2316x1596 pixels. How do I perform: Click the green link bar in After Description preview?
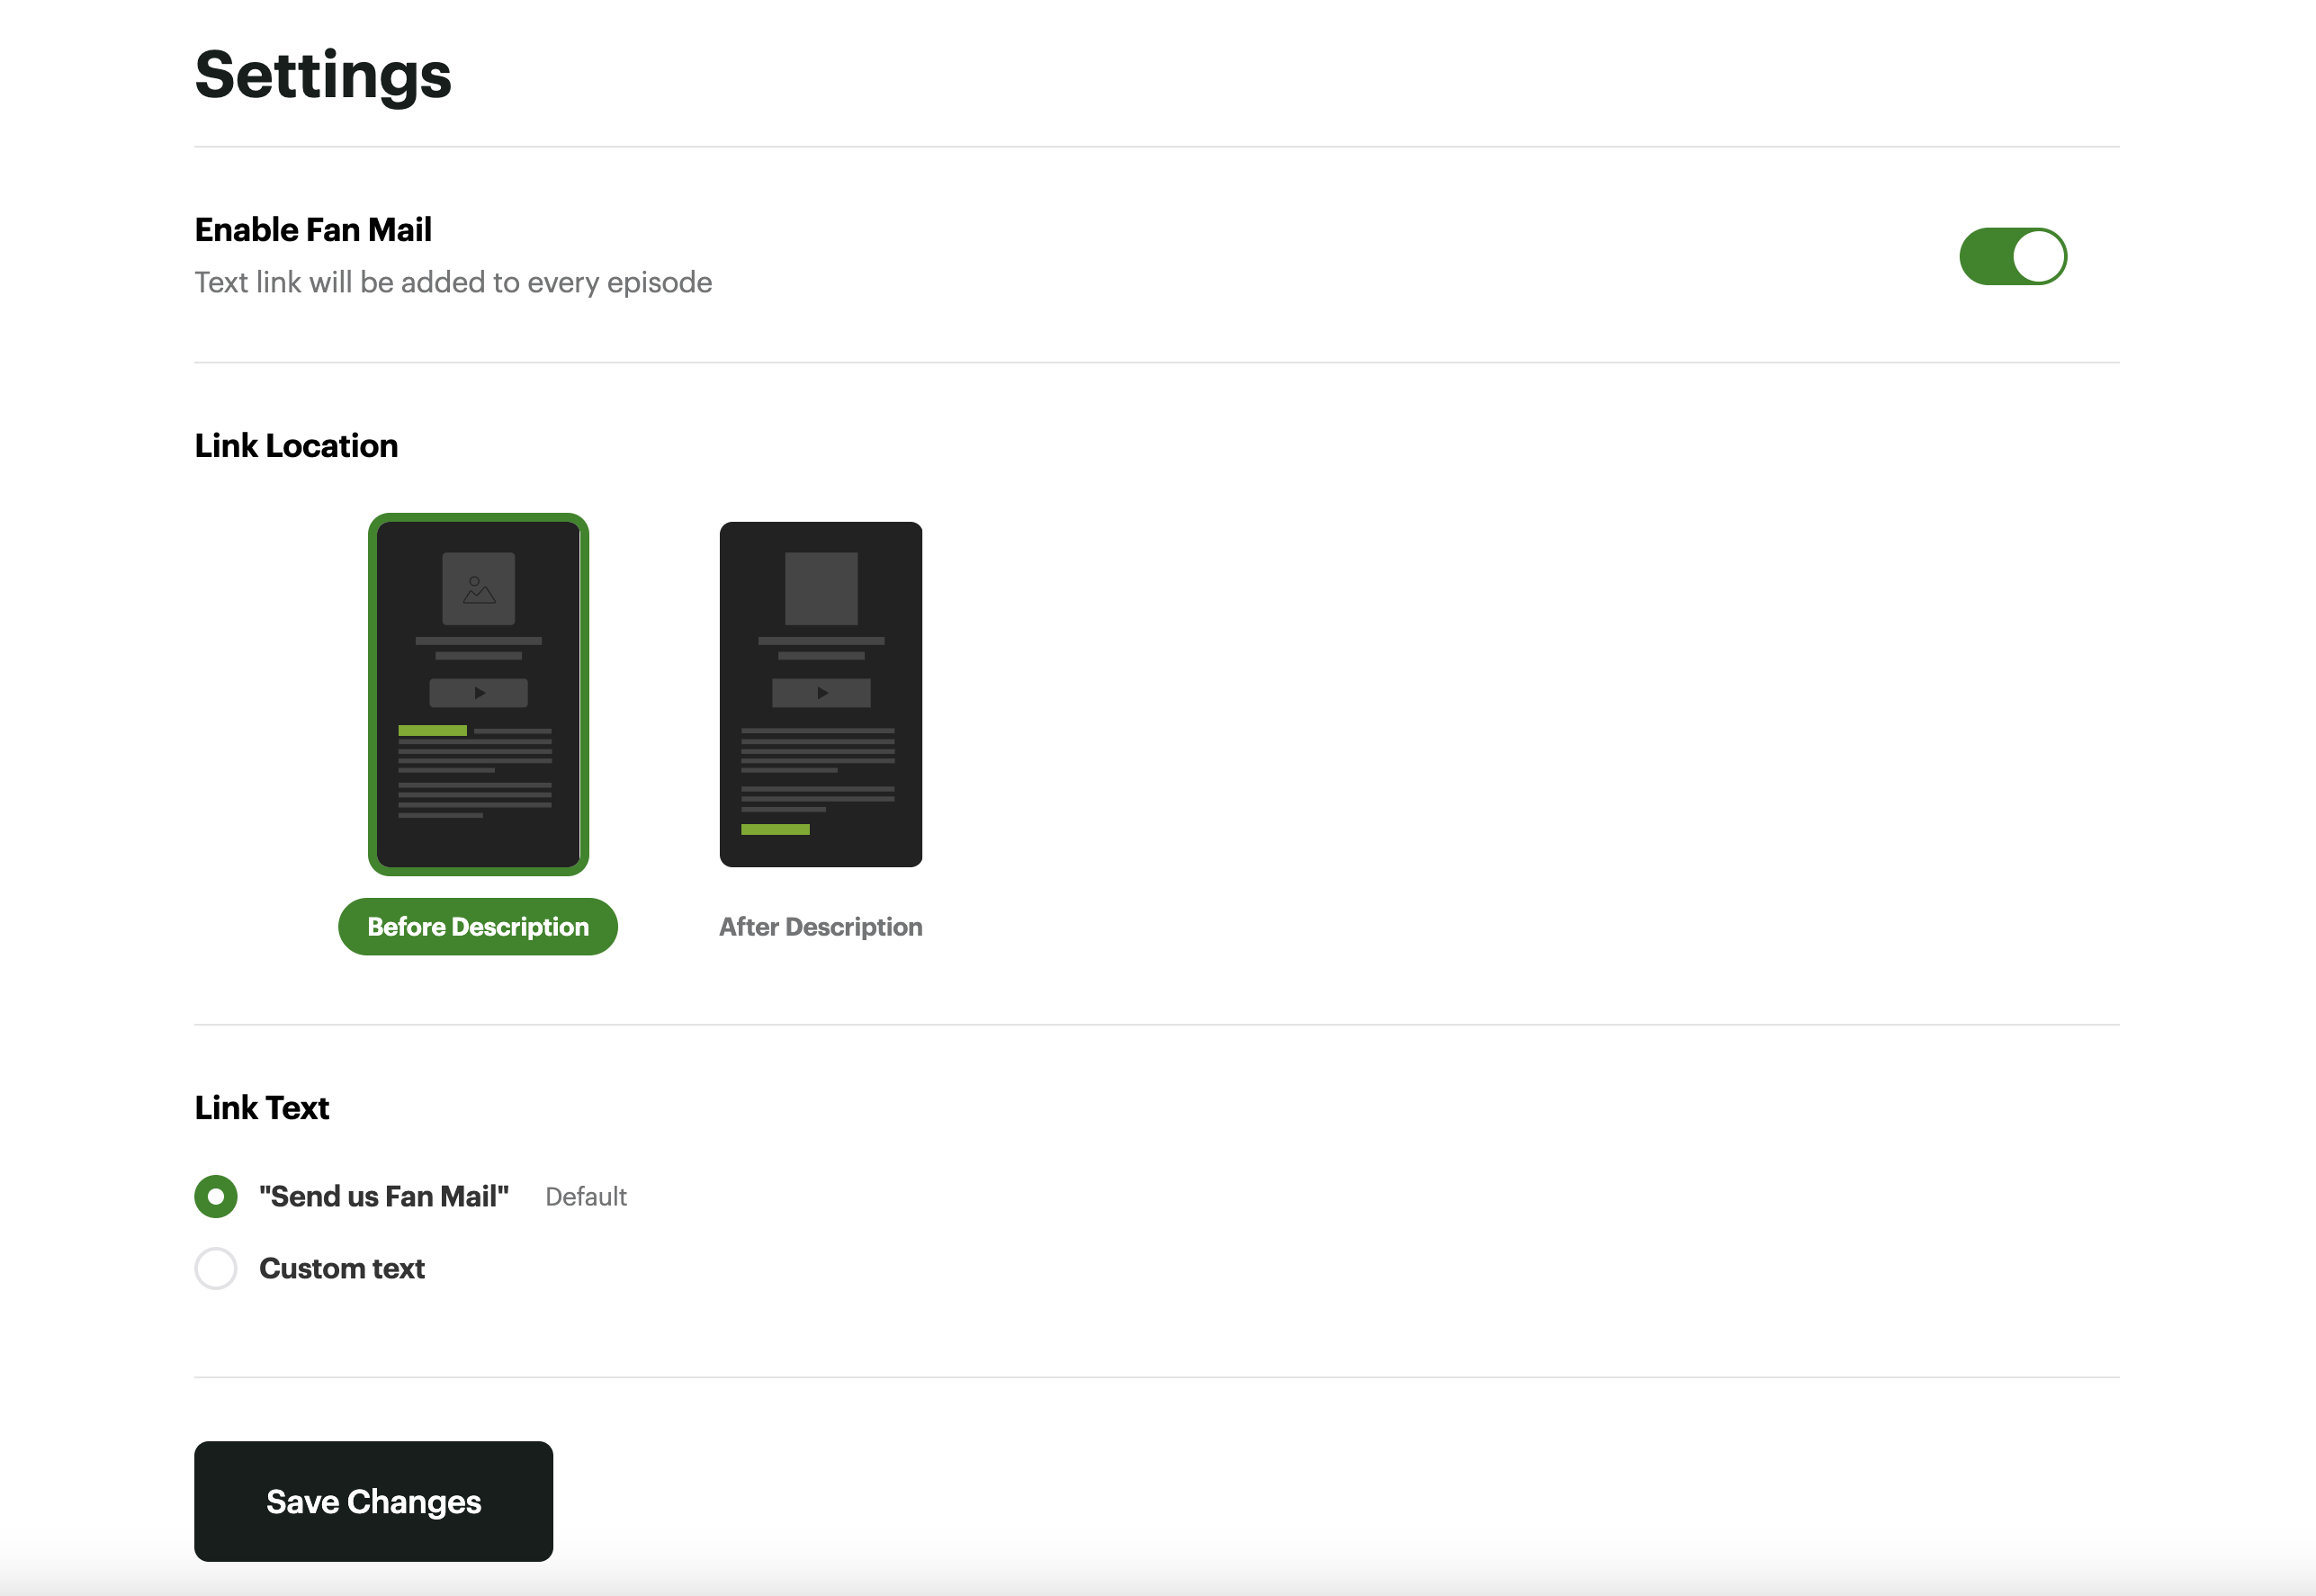pos(775,829)
